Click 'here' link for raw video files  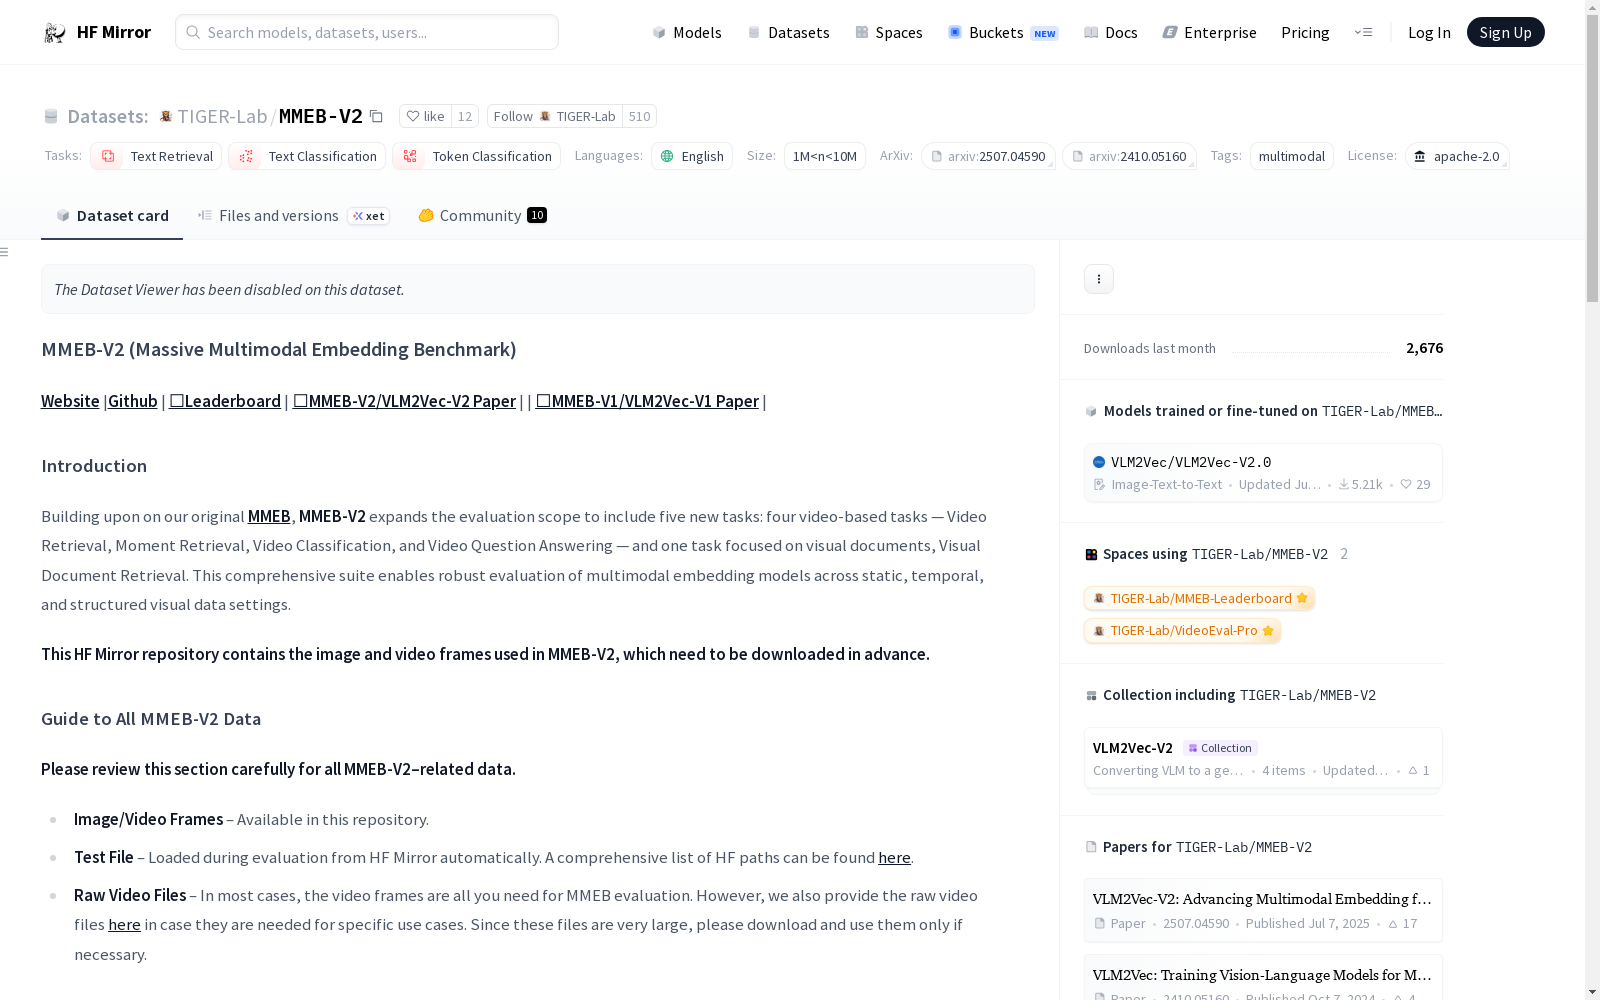point(124,924)
